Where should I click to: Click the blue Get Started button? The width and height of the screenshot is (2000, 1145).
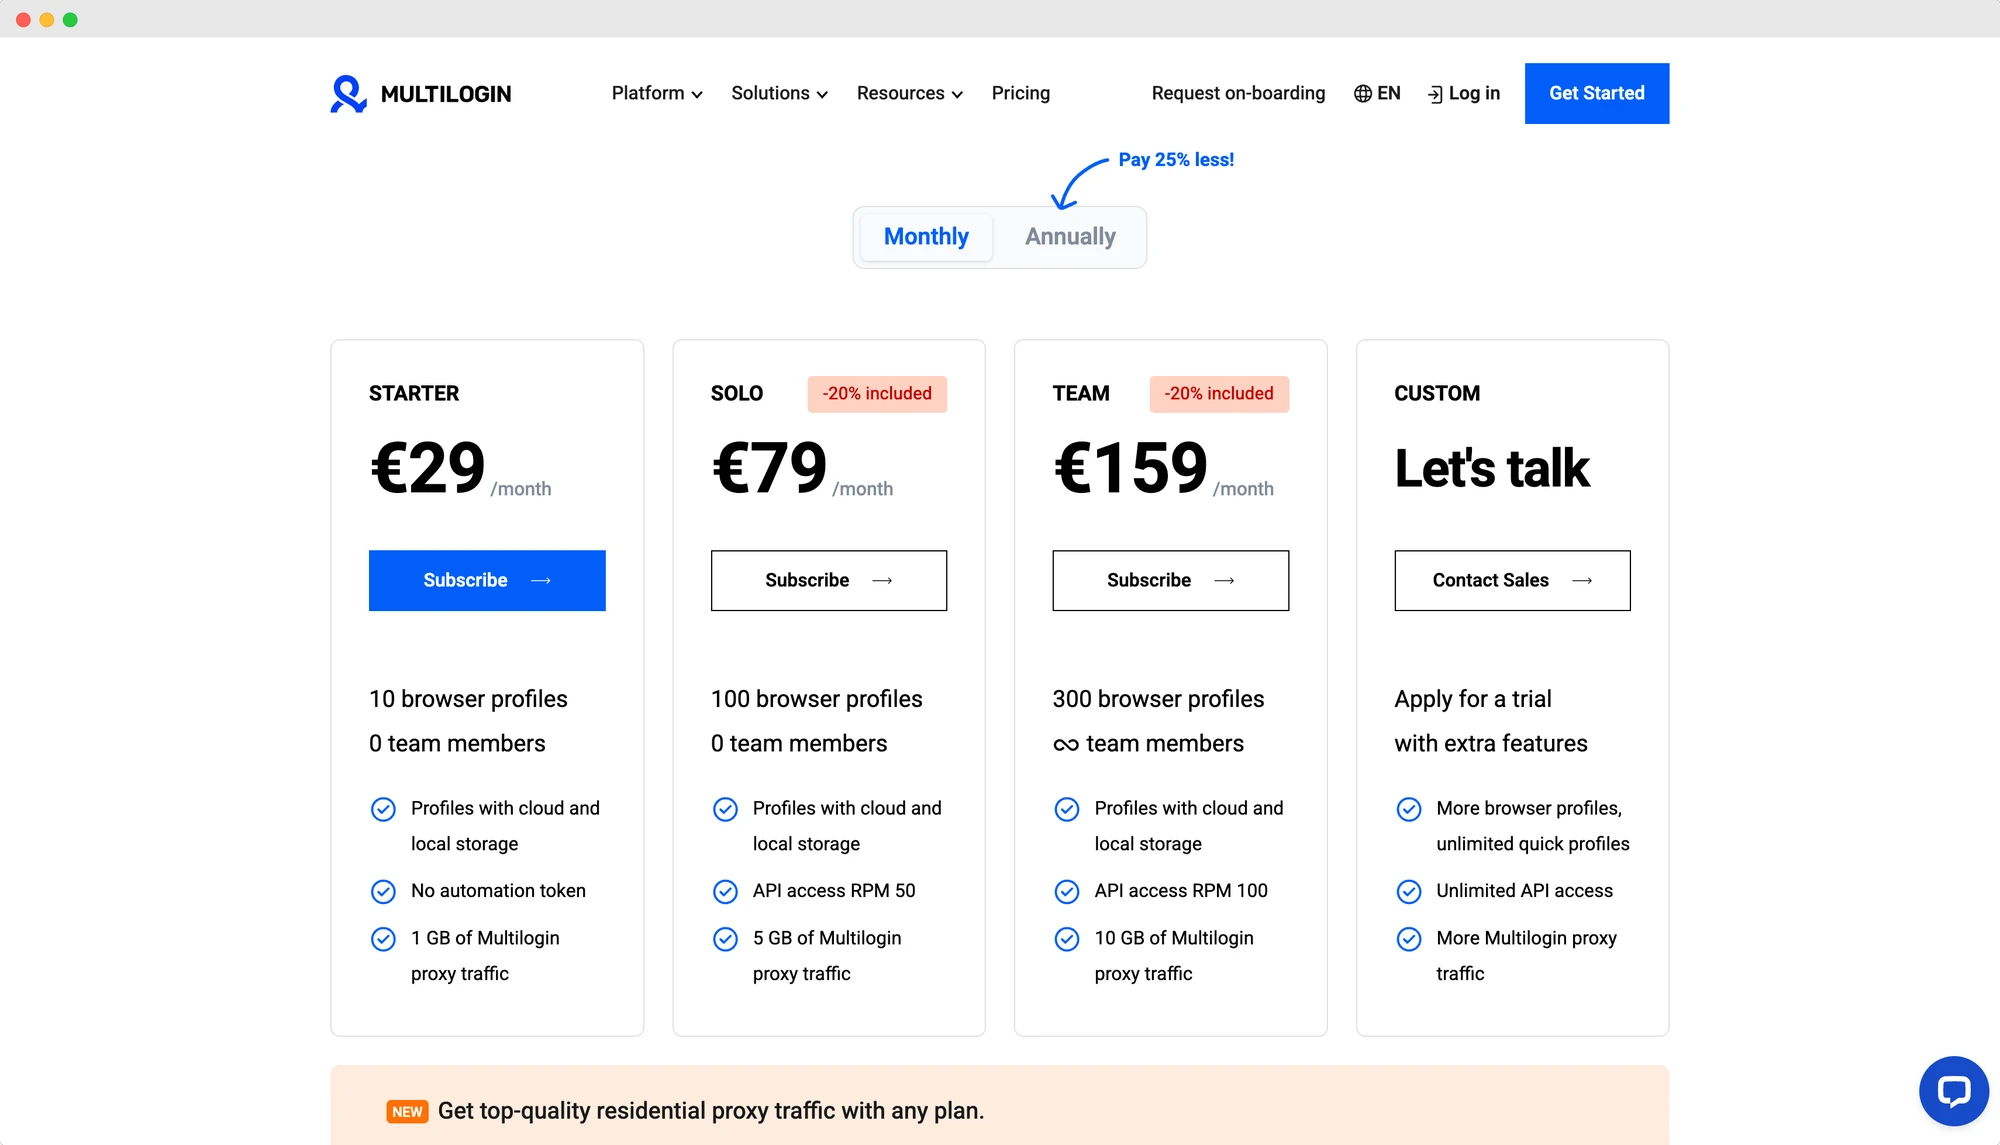coord(1597,93)
